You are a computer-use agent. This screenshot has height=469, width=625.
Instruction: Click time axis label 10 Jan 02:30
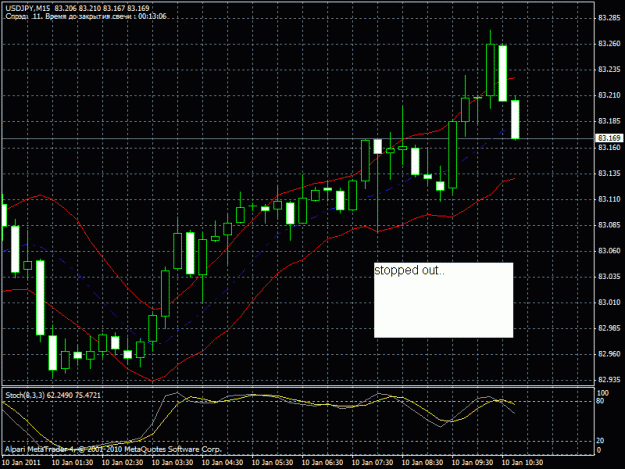(x=122, y=463)
